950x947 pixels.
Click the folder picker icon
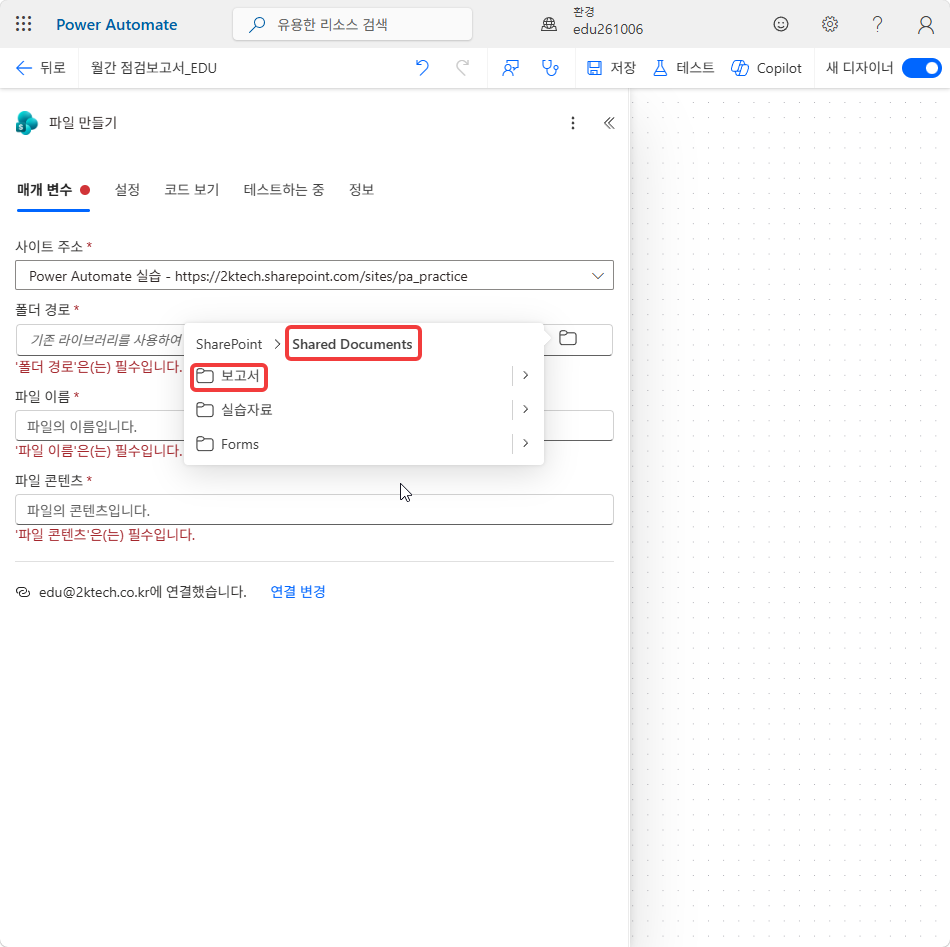pos(568,338)
